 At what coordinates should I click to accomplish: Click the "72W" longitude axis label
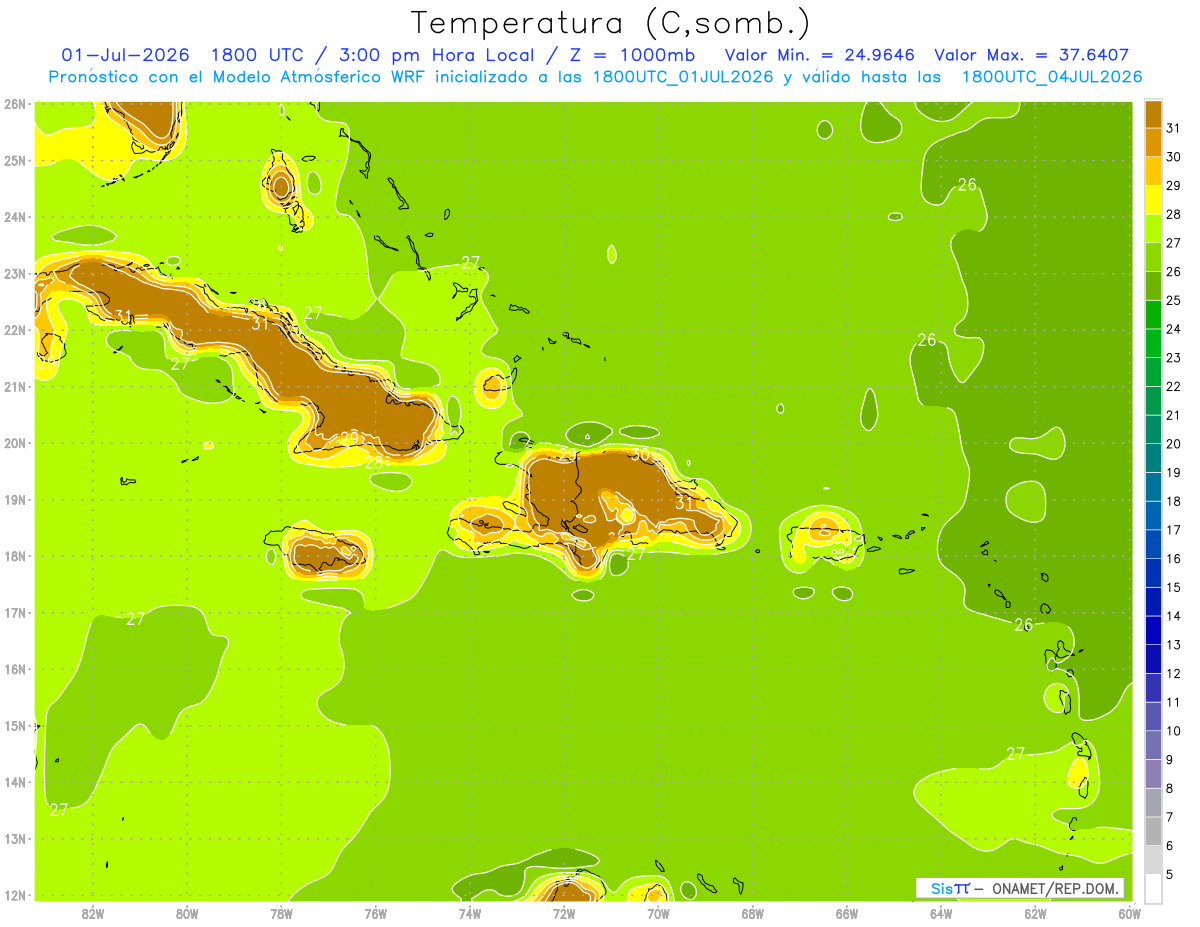(564, 913)
